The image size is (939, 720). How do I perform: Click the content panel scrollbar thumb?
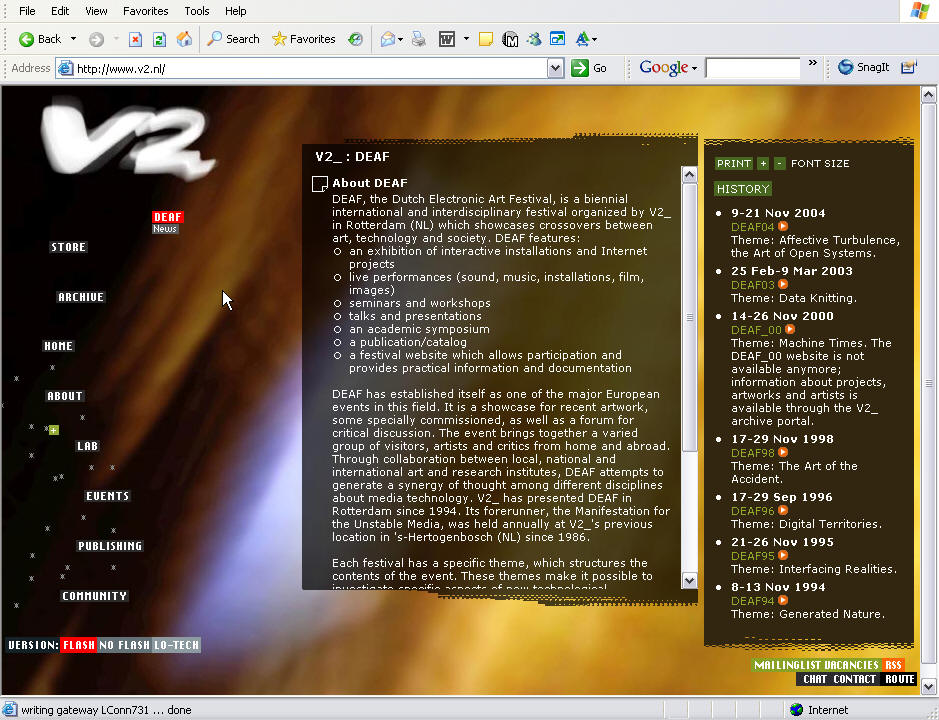point(689,317)
